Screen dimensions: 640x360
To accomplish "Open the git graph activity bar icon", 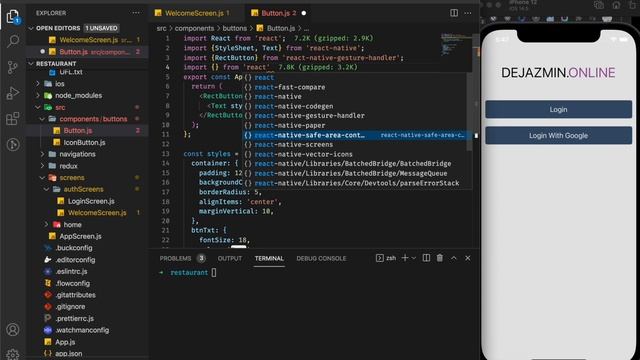I will tap(13, 144).
